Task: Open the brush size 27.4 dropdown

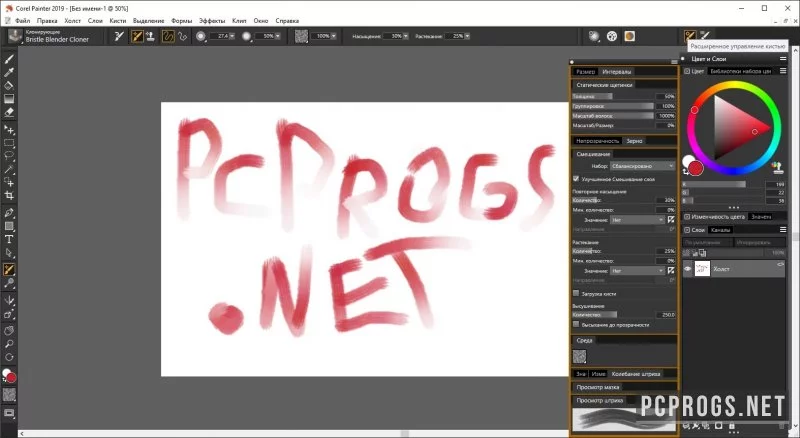Action: coord(232,36)
